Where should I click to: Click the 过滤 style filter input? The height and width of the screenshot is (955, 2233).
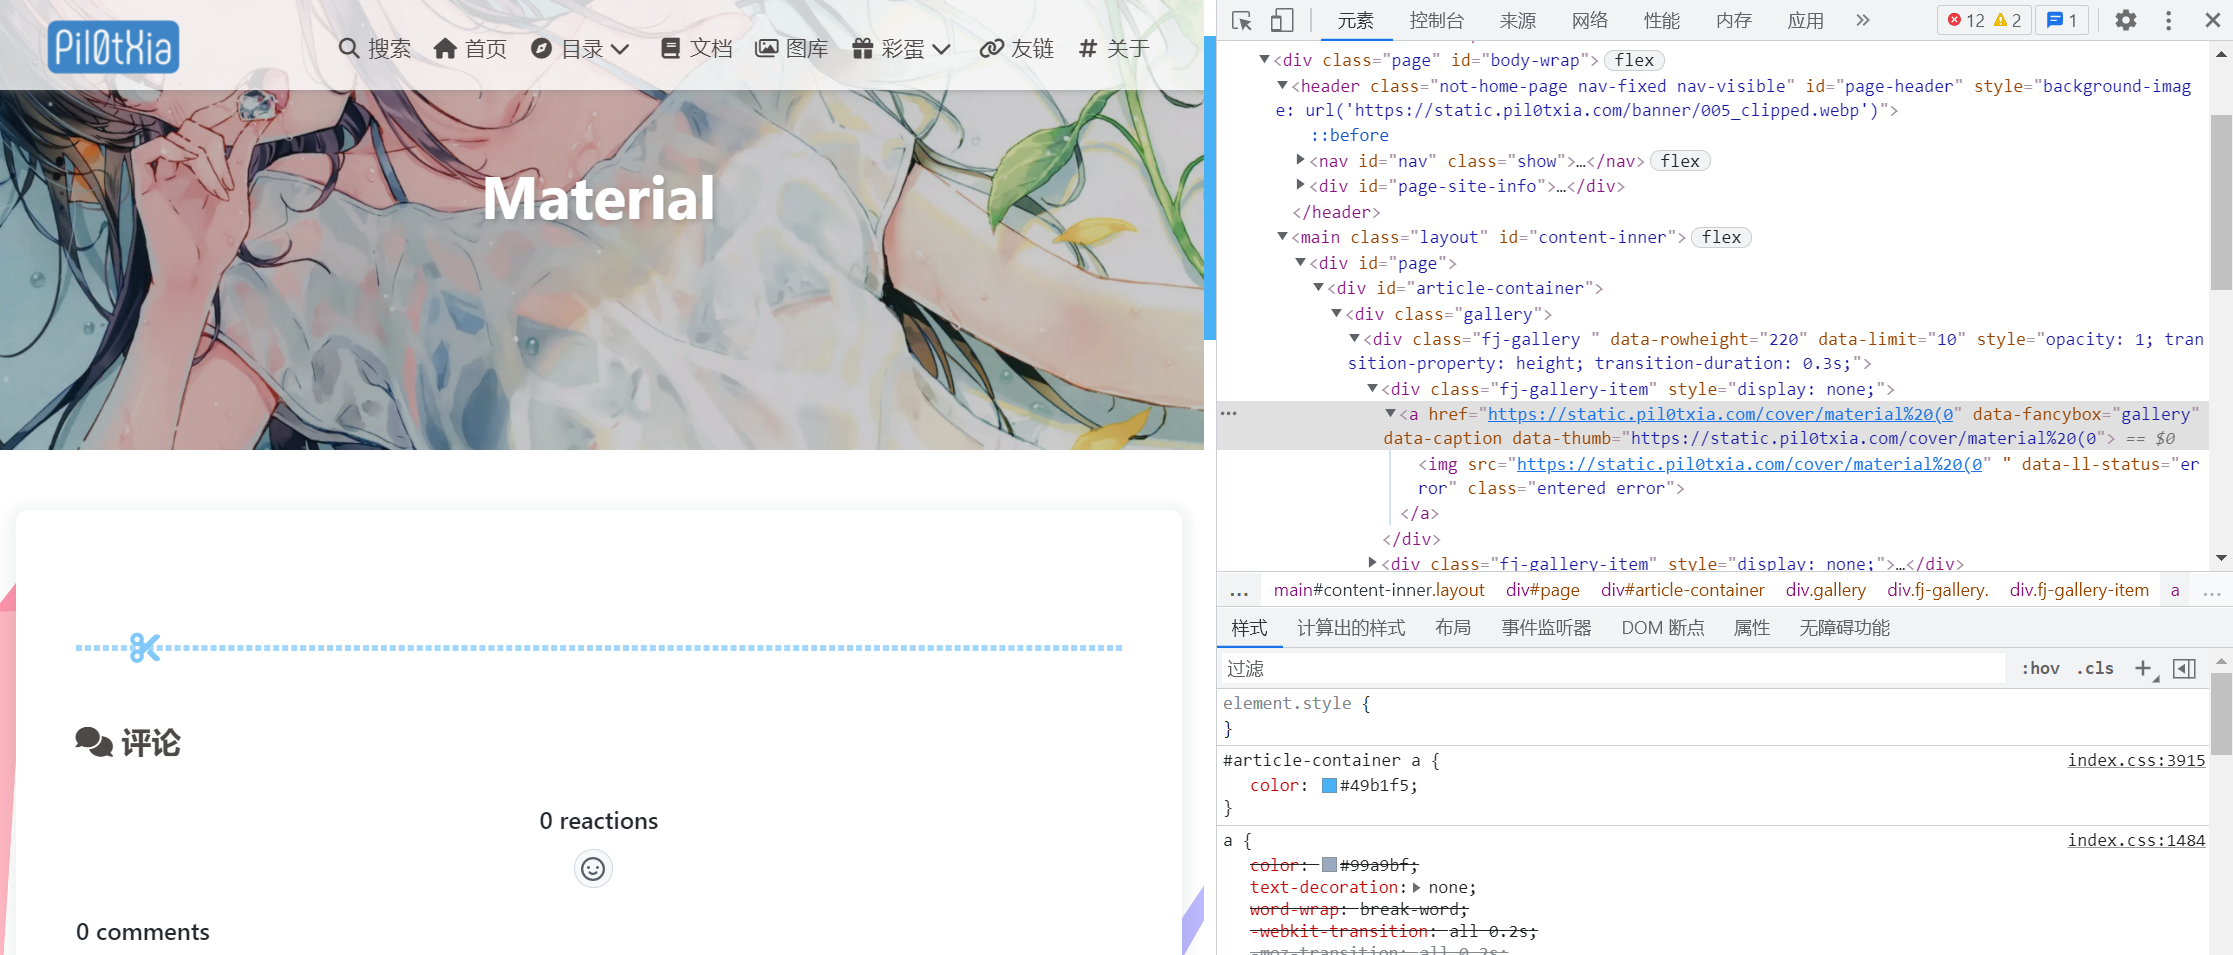pos(1400,668)
